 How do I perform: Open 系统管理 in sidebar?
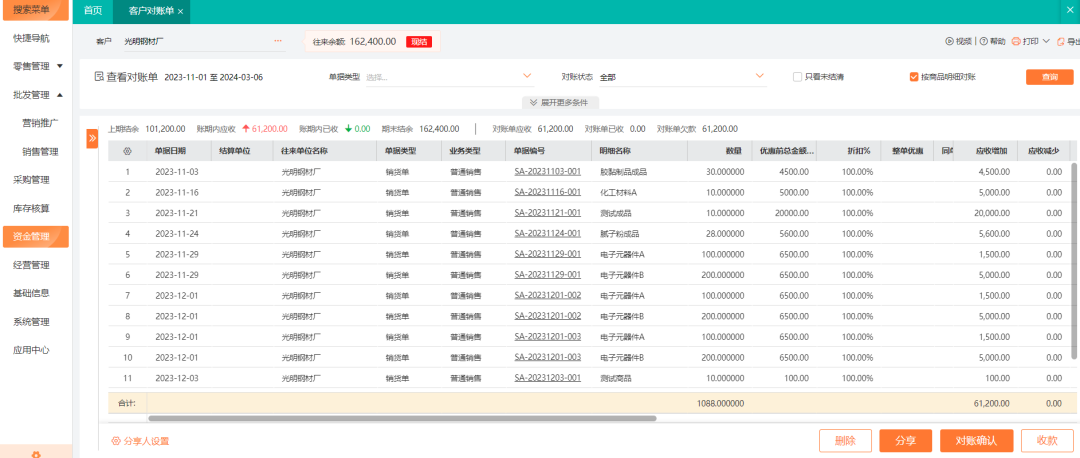[x=31, y=322]
